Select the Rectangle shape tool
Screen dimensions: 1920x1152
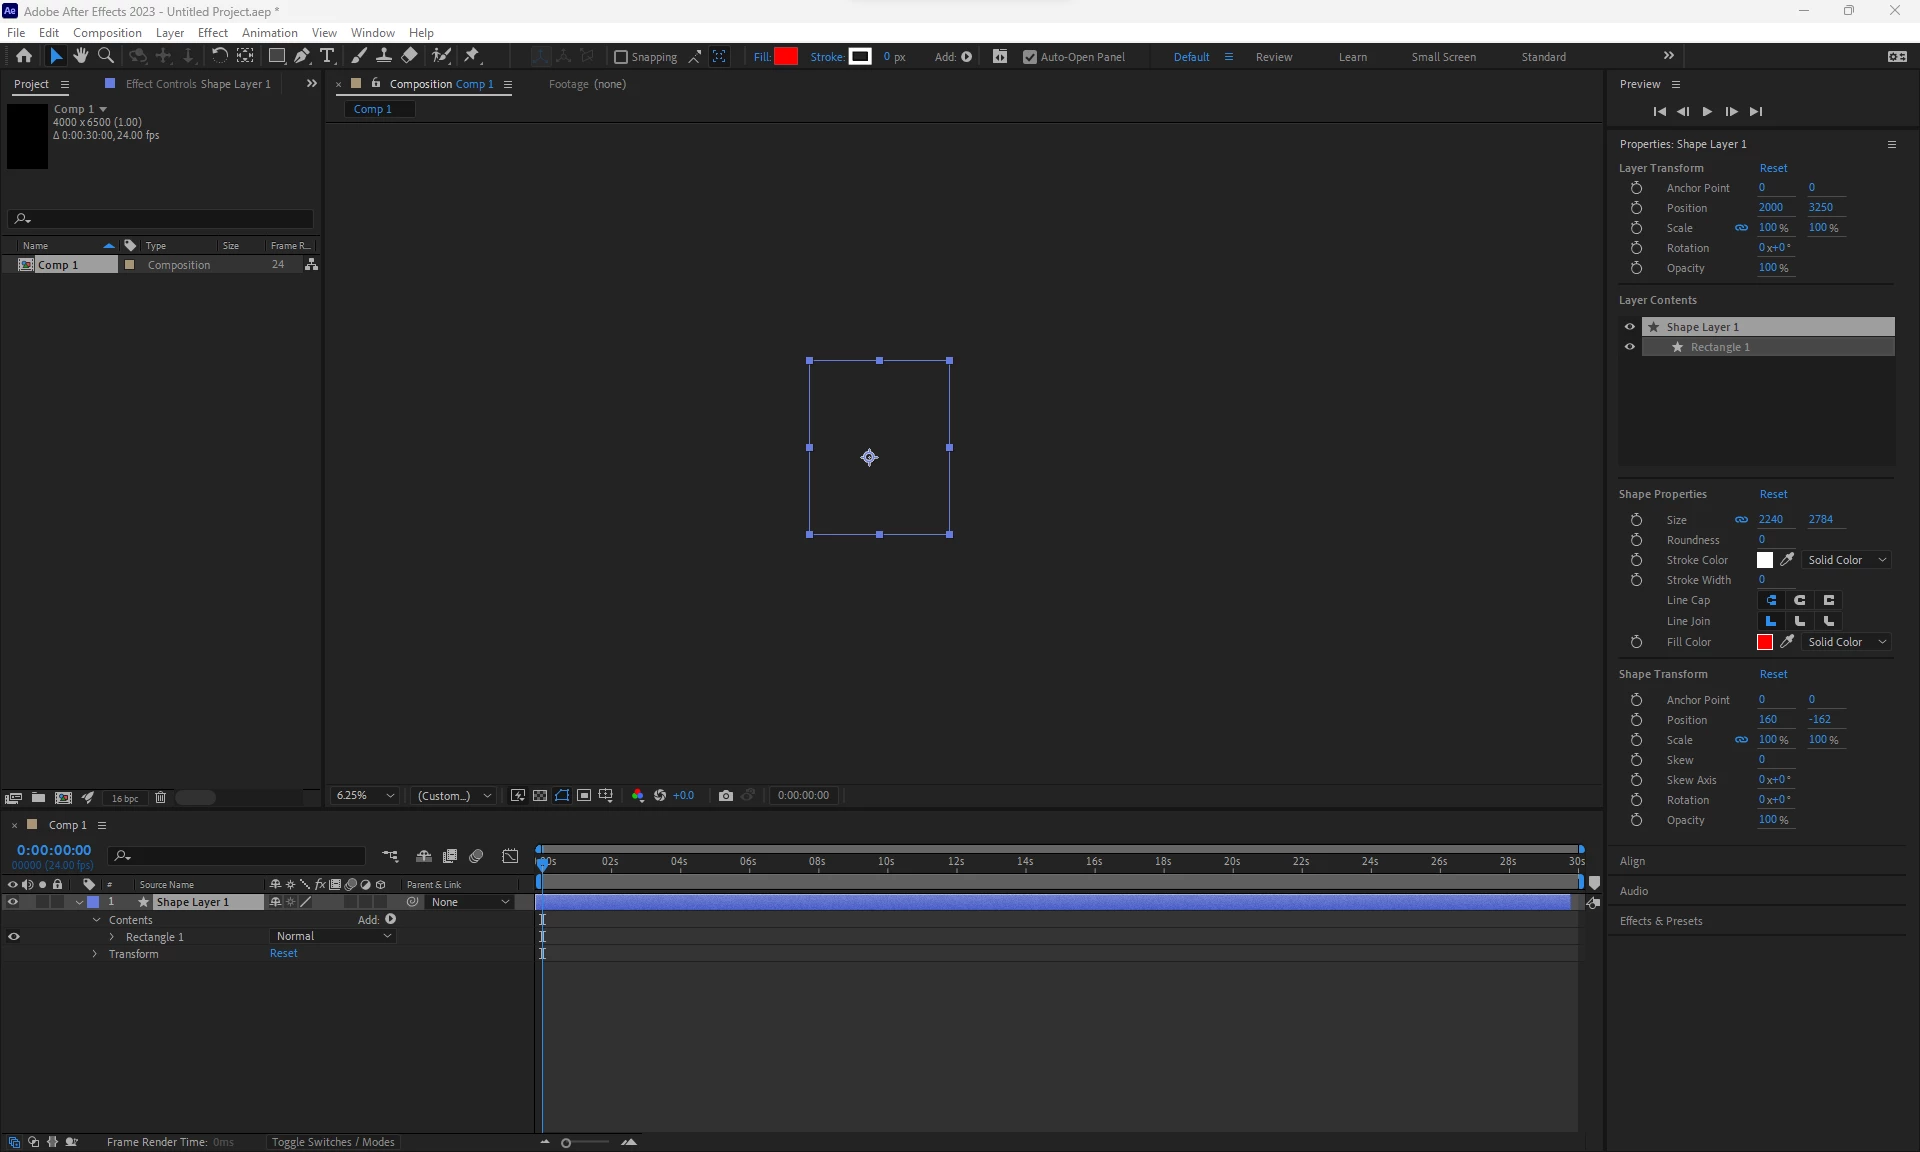tap(276, 56)
